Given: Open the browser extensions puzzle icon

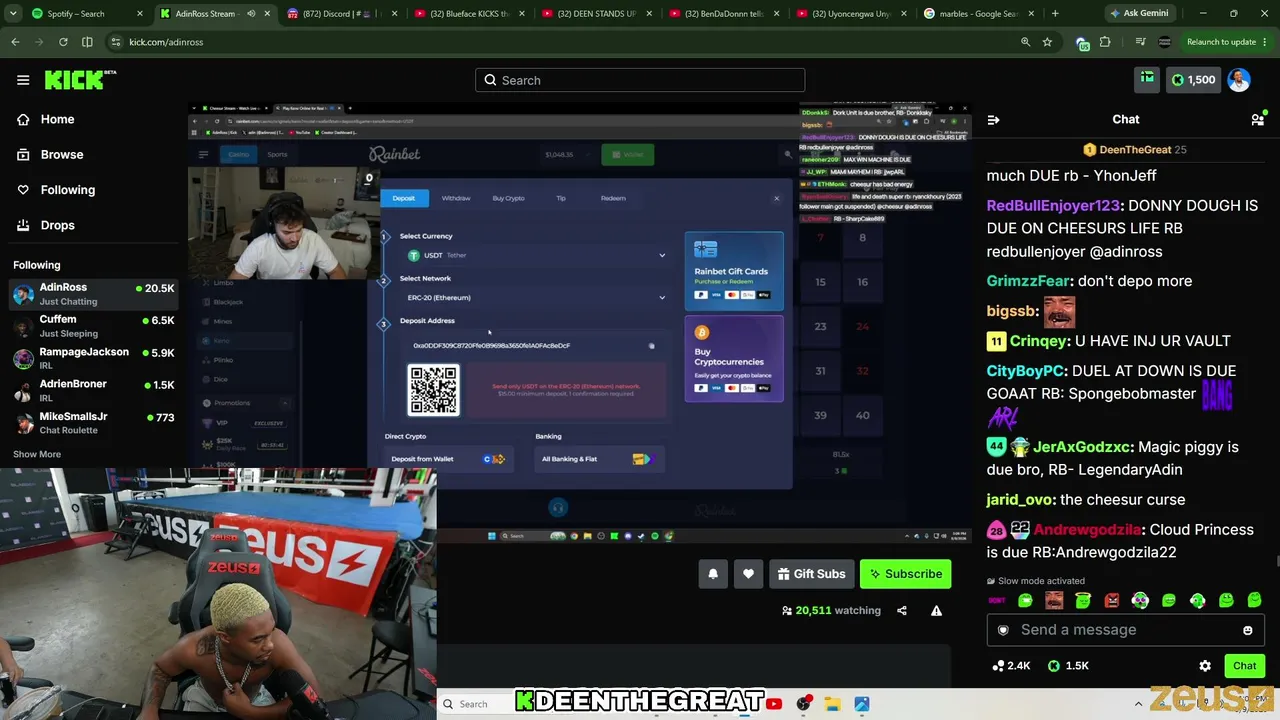Looking at the screenshot, I should click(1105, 42).
